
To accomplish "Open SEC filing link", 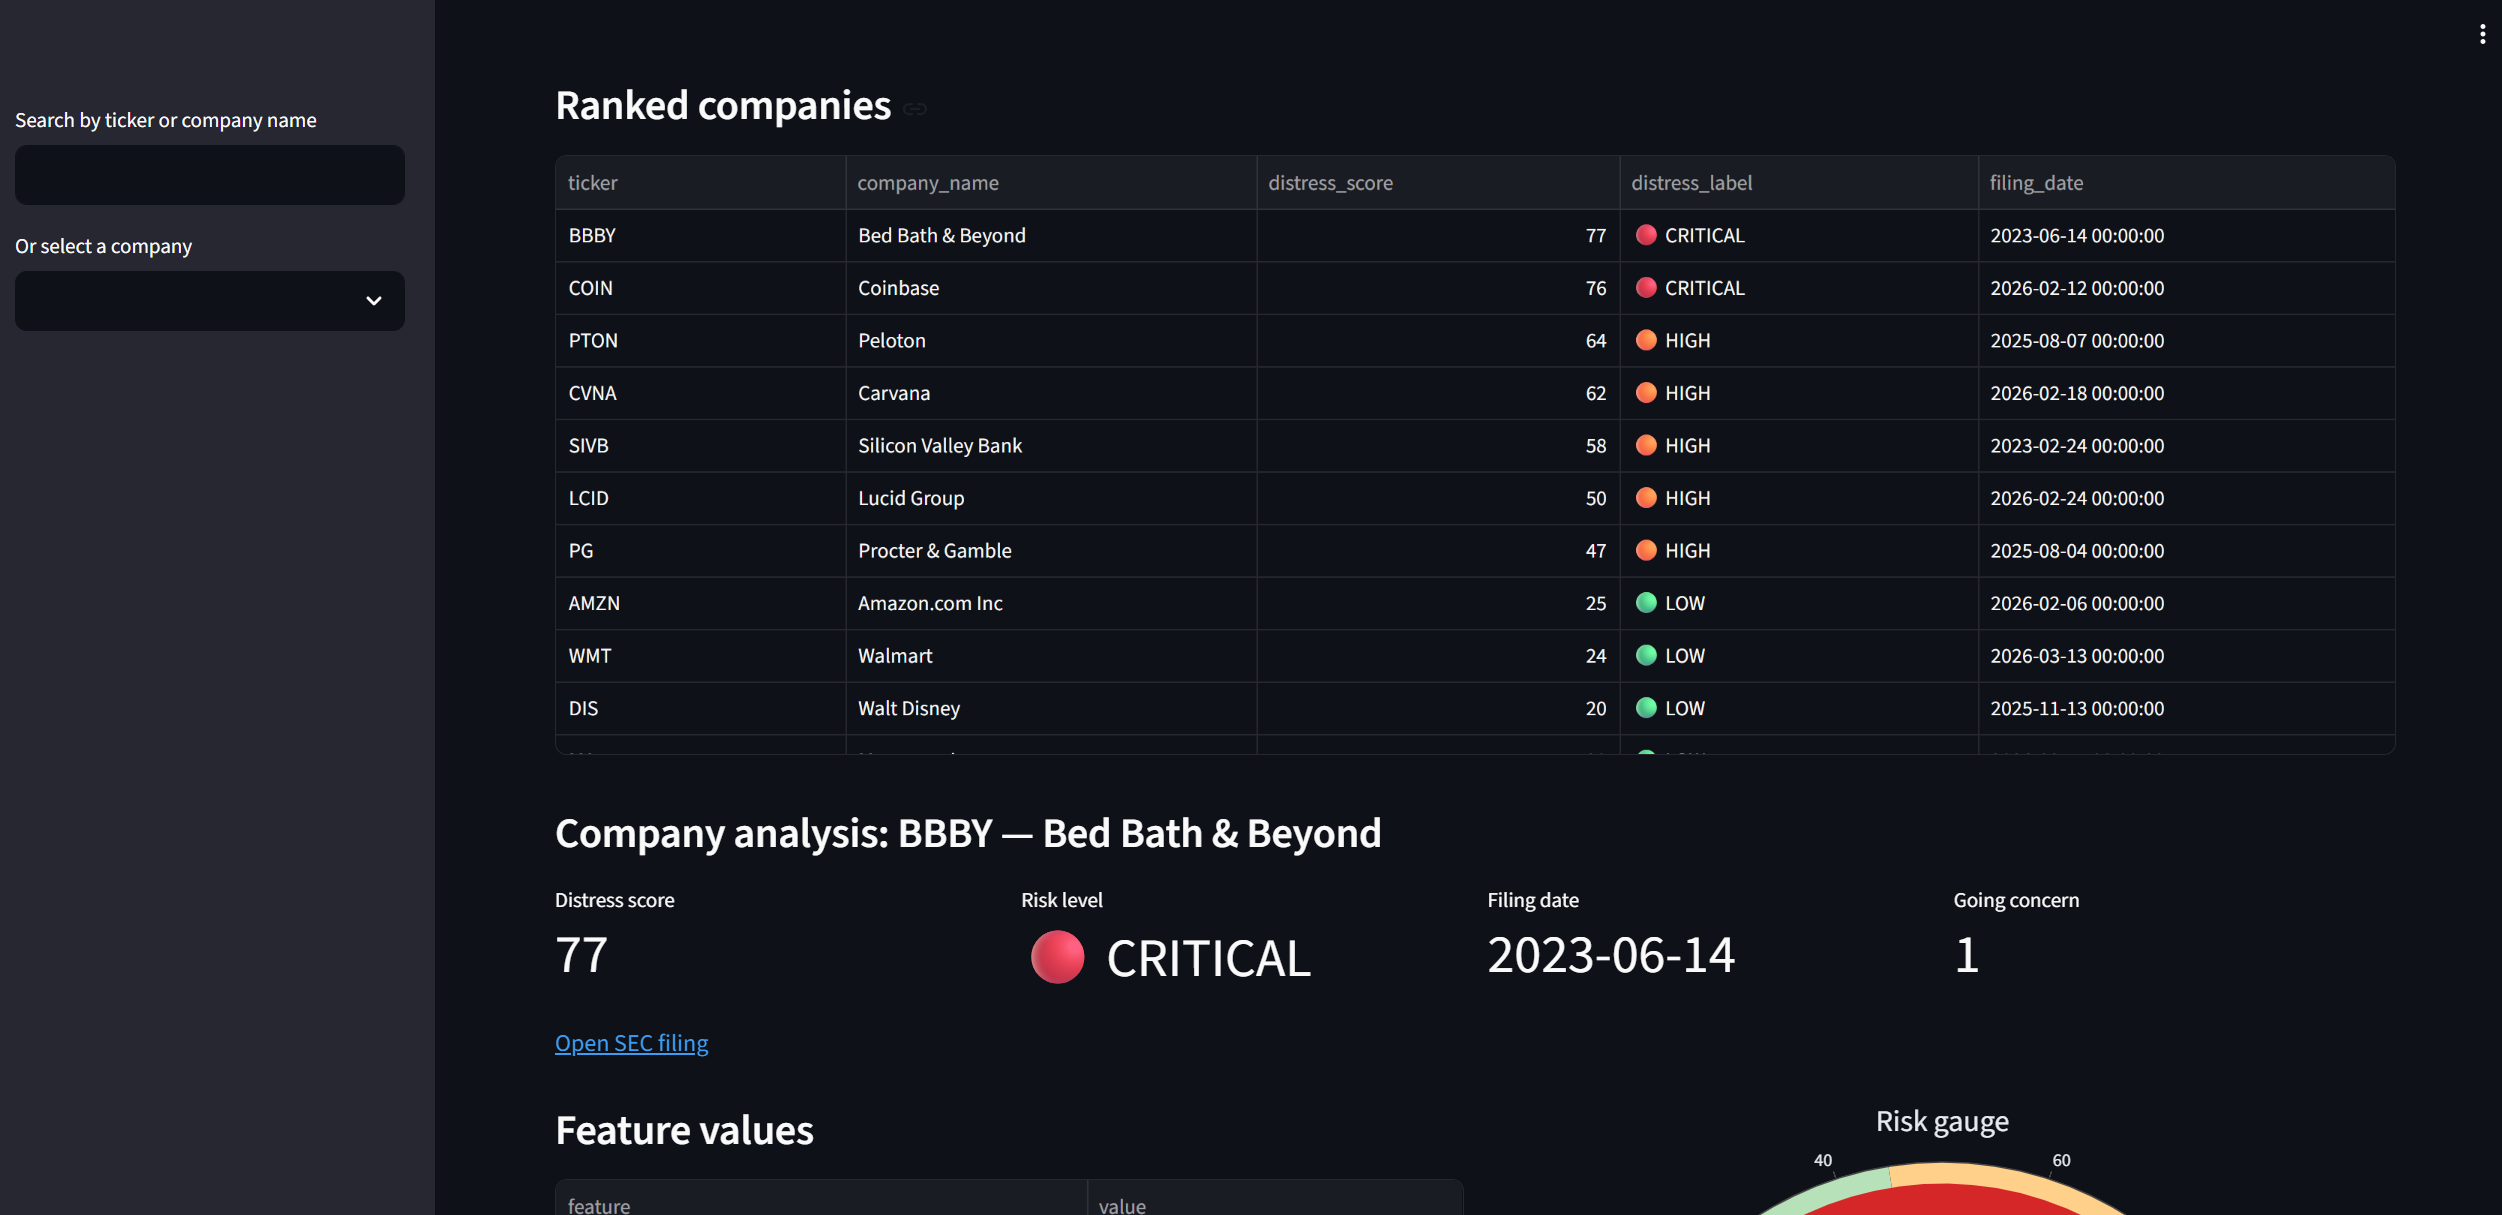I will (x=632, y=1043).
